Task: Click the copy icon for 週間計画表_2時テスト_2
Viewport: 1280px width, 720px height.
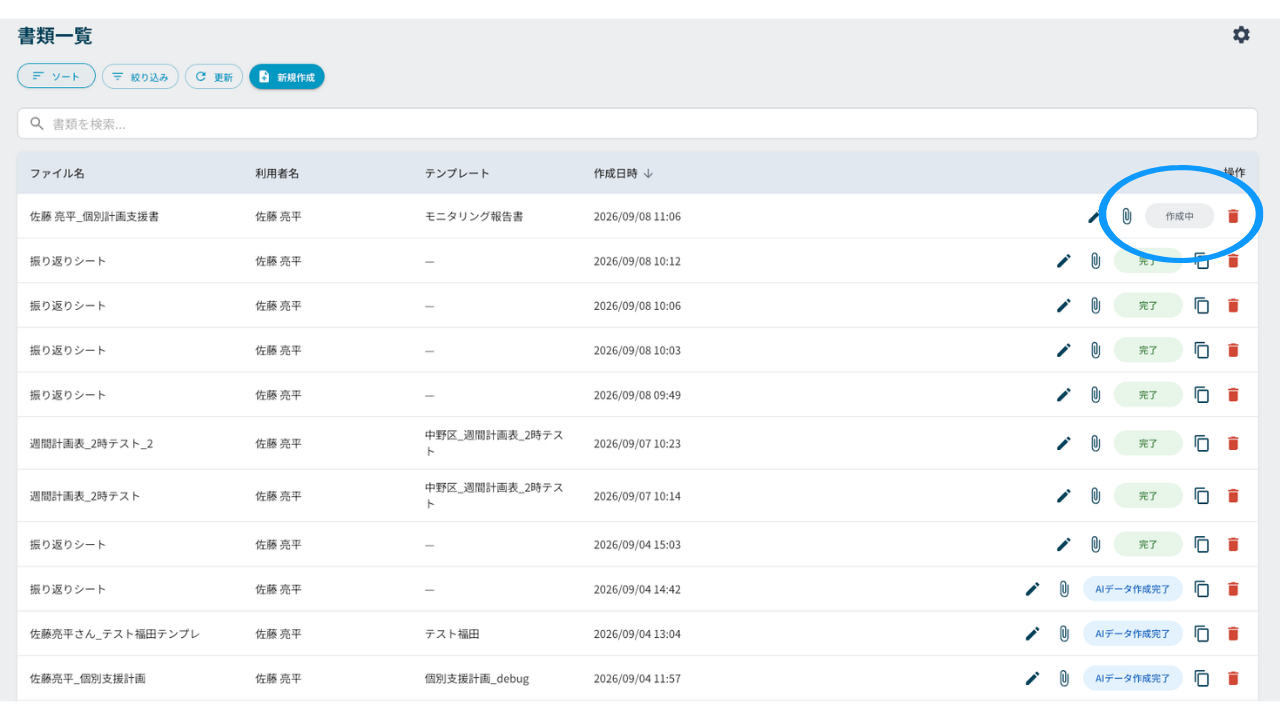Action: pyautogui.click(x=1202, y=443)
